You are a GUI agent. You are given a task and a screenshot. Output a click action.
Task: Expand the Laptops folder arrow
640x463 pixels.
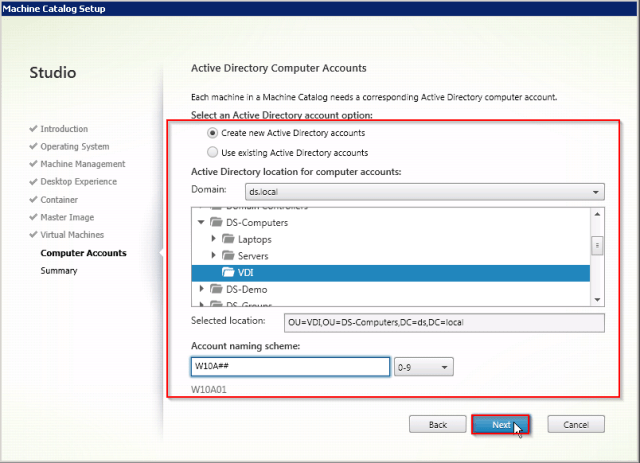(214, 240)
